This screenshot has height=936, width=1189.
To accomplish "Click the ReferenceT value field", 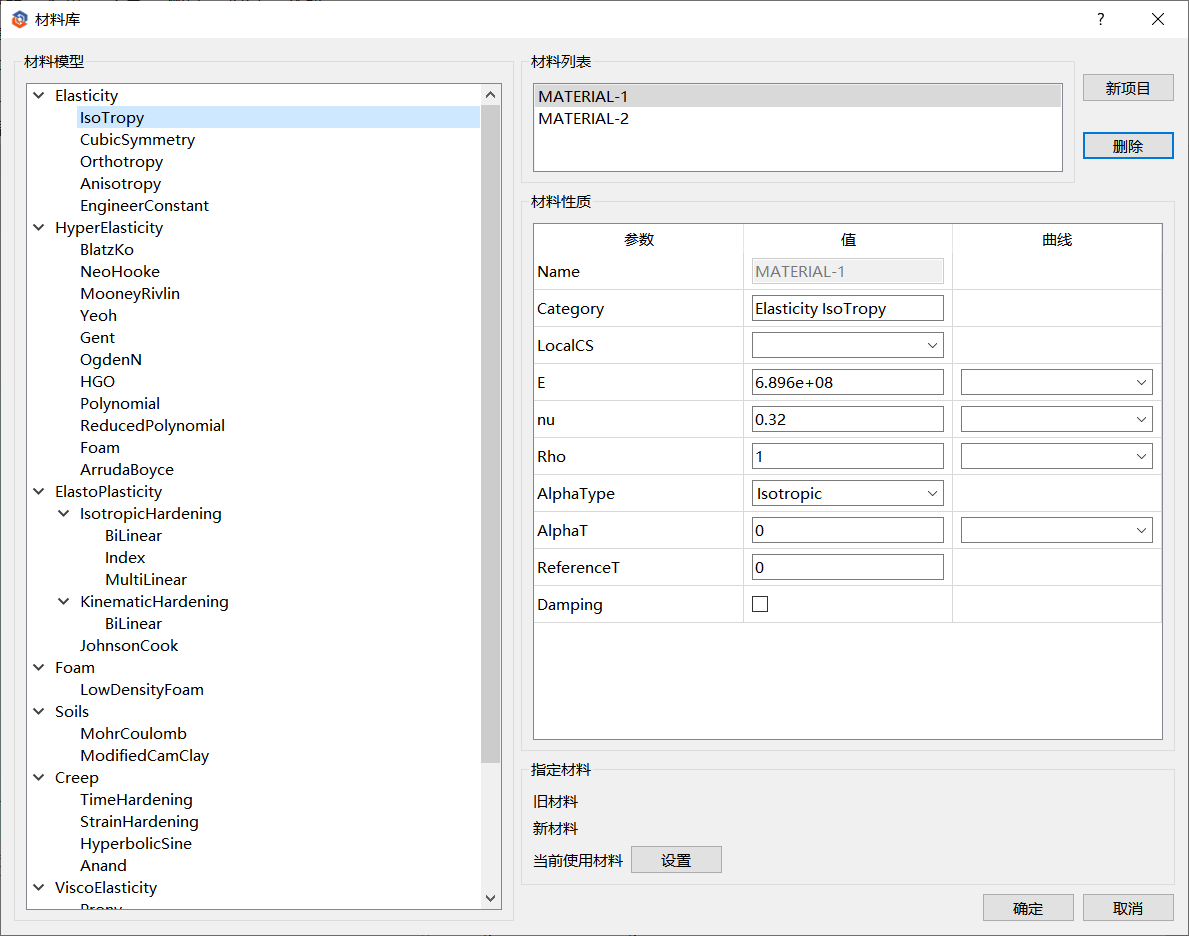I will (848, 567).
